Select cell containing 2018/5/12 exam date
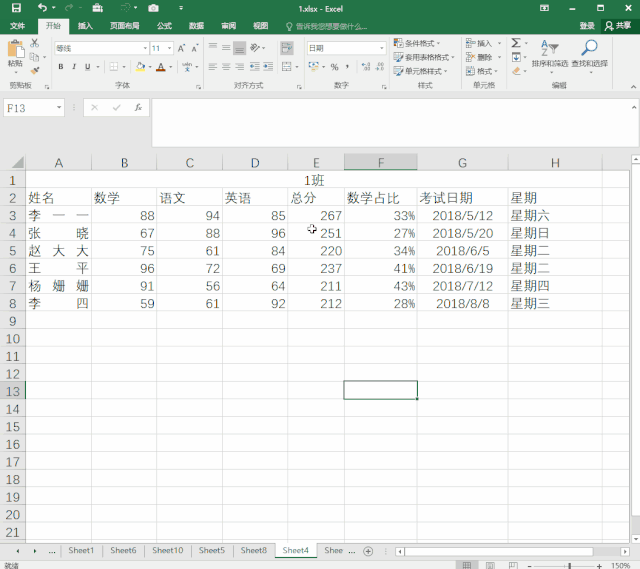Viewport: 640px width, 569px height. coord(462,215)
